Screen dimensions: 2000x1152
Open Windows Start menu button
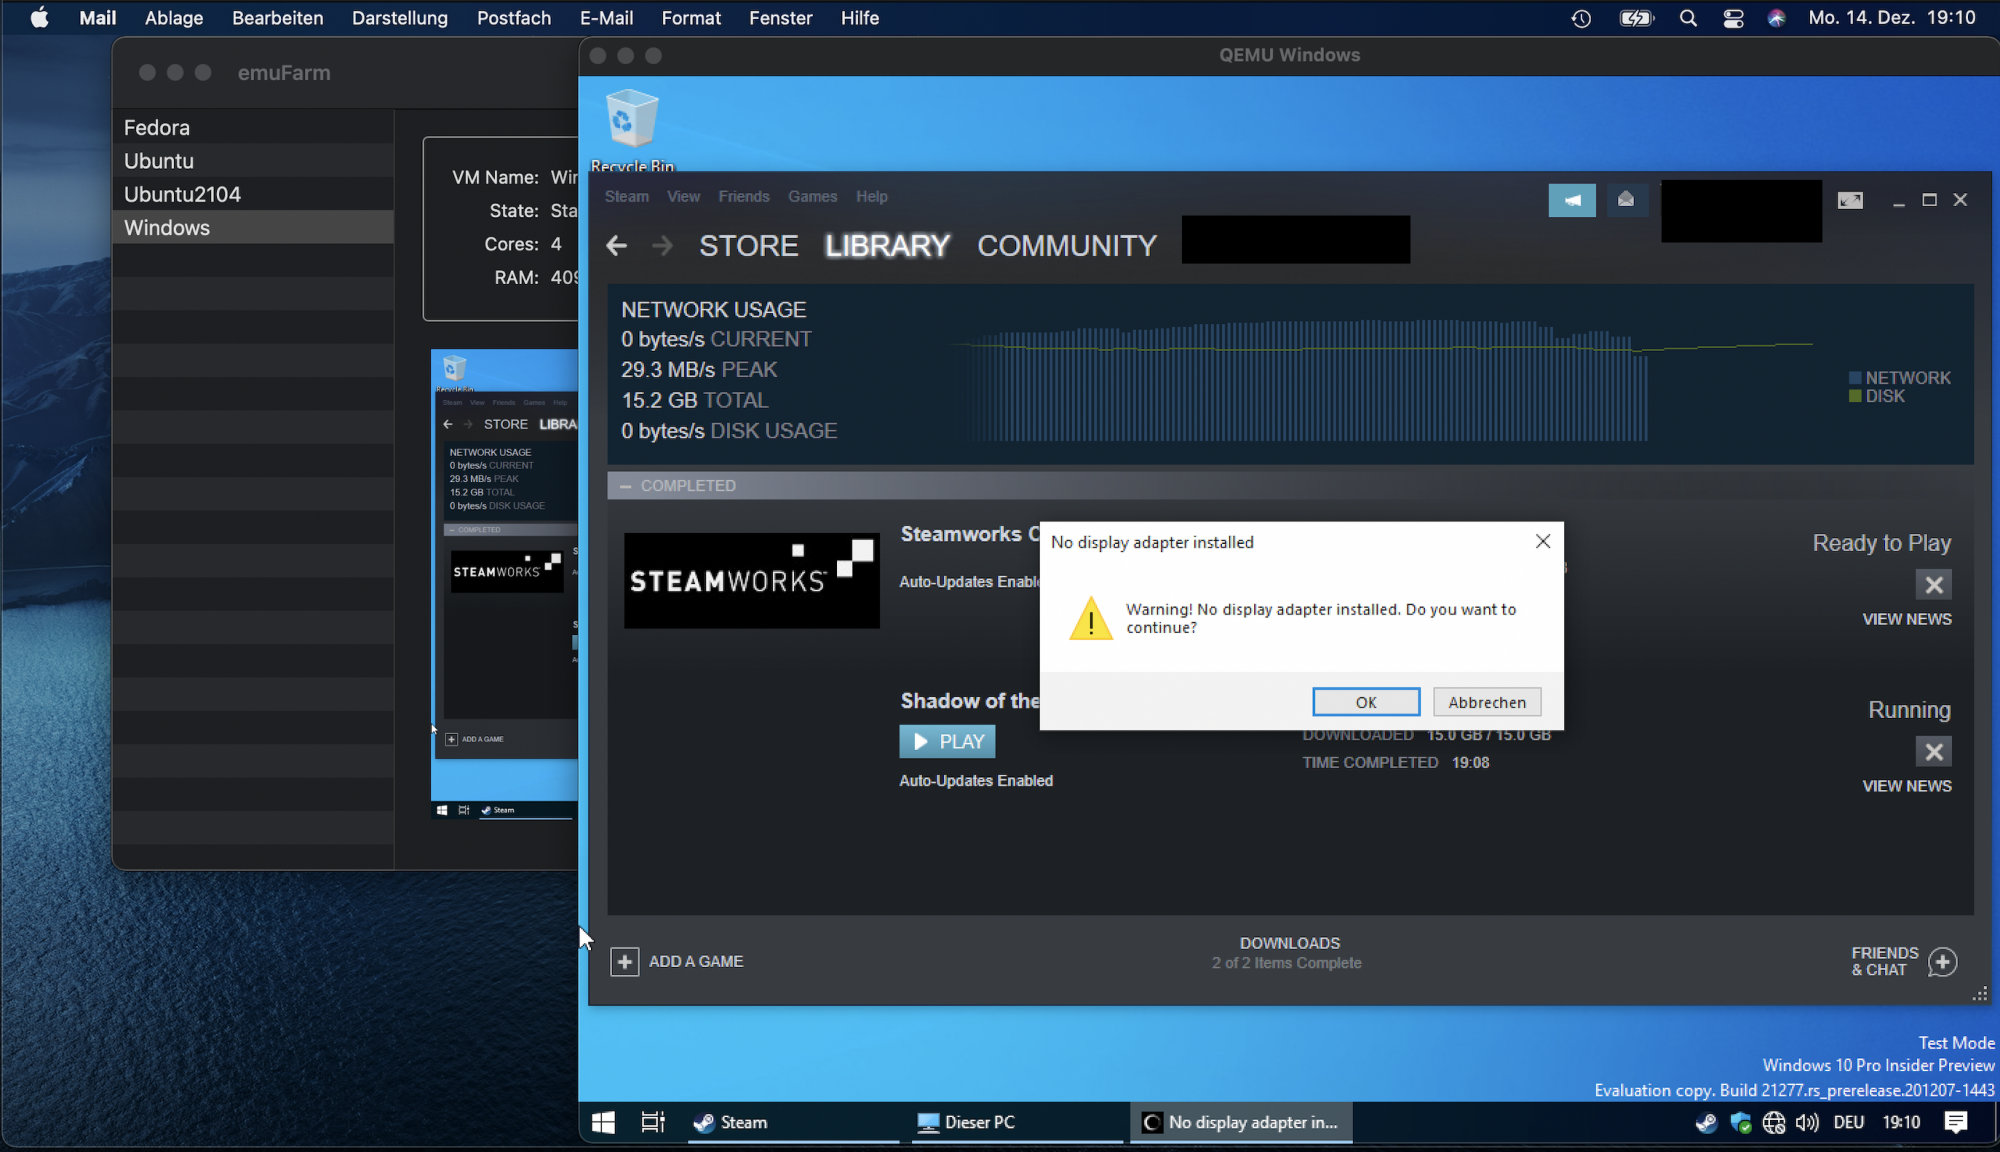(x=603, y=1122)
